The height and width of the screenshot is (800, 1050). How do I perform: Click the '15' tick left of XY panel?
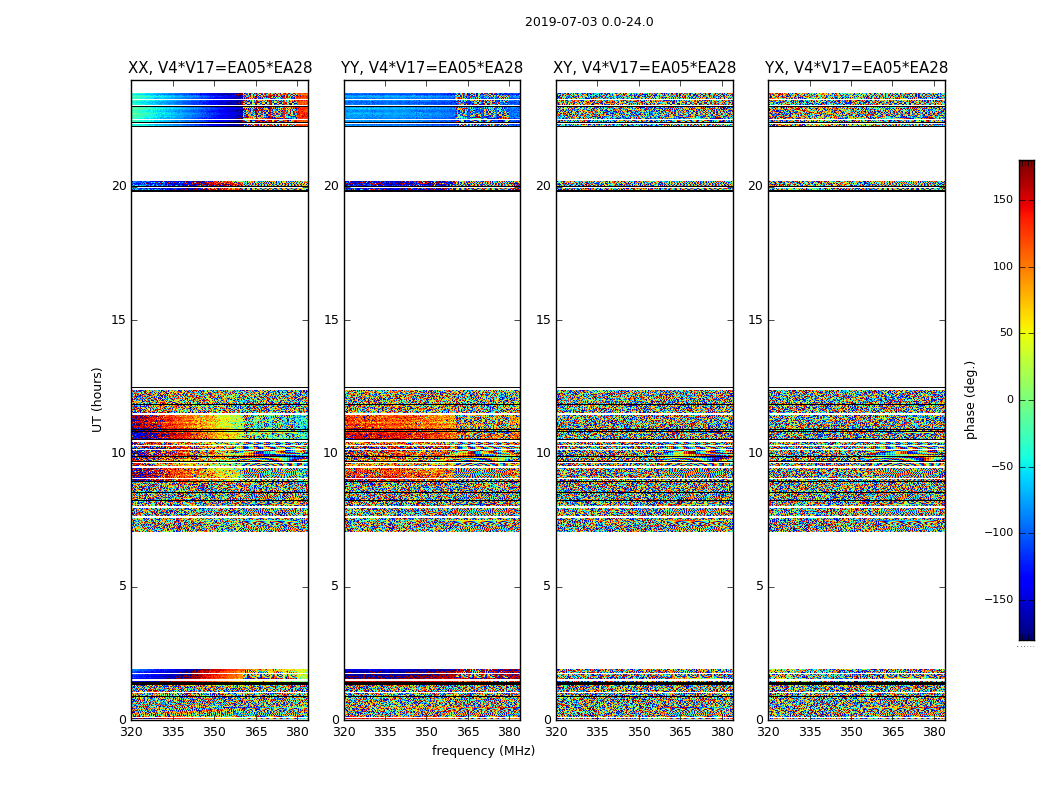point(544,320)
